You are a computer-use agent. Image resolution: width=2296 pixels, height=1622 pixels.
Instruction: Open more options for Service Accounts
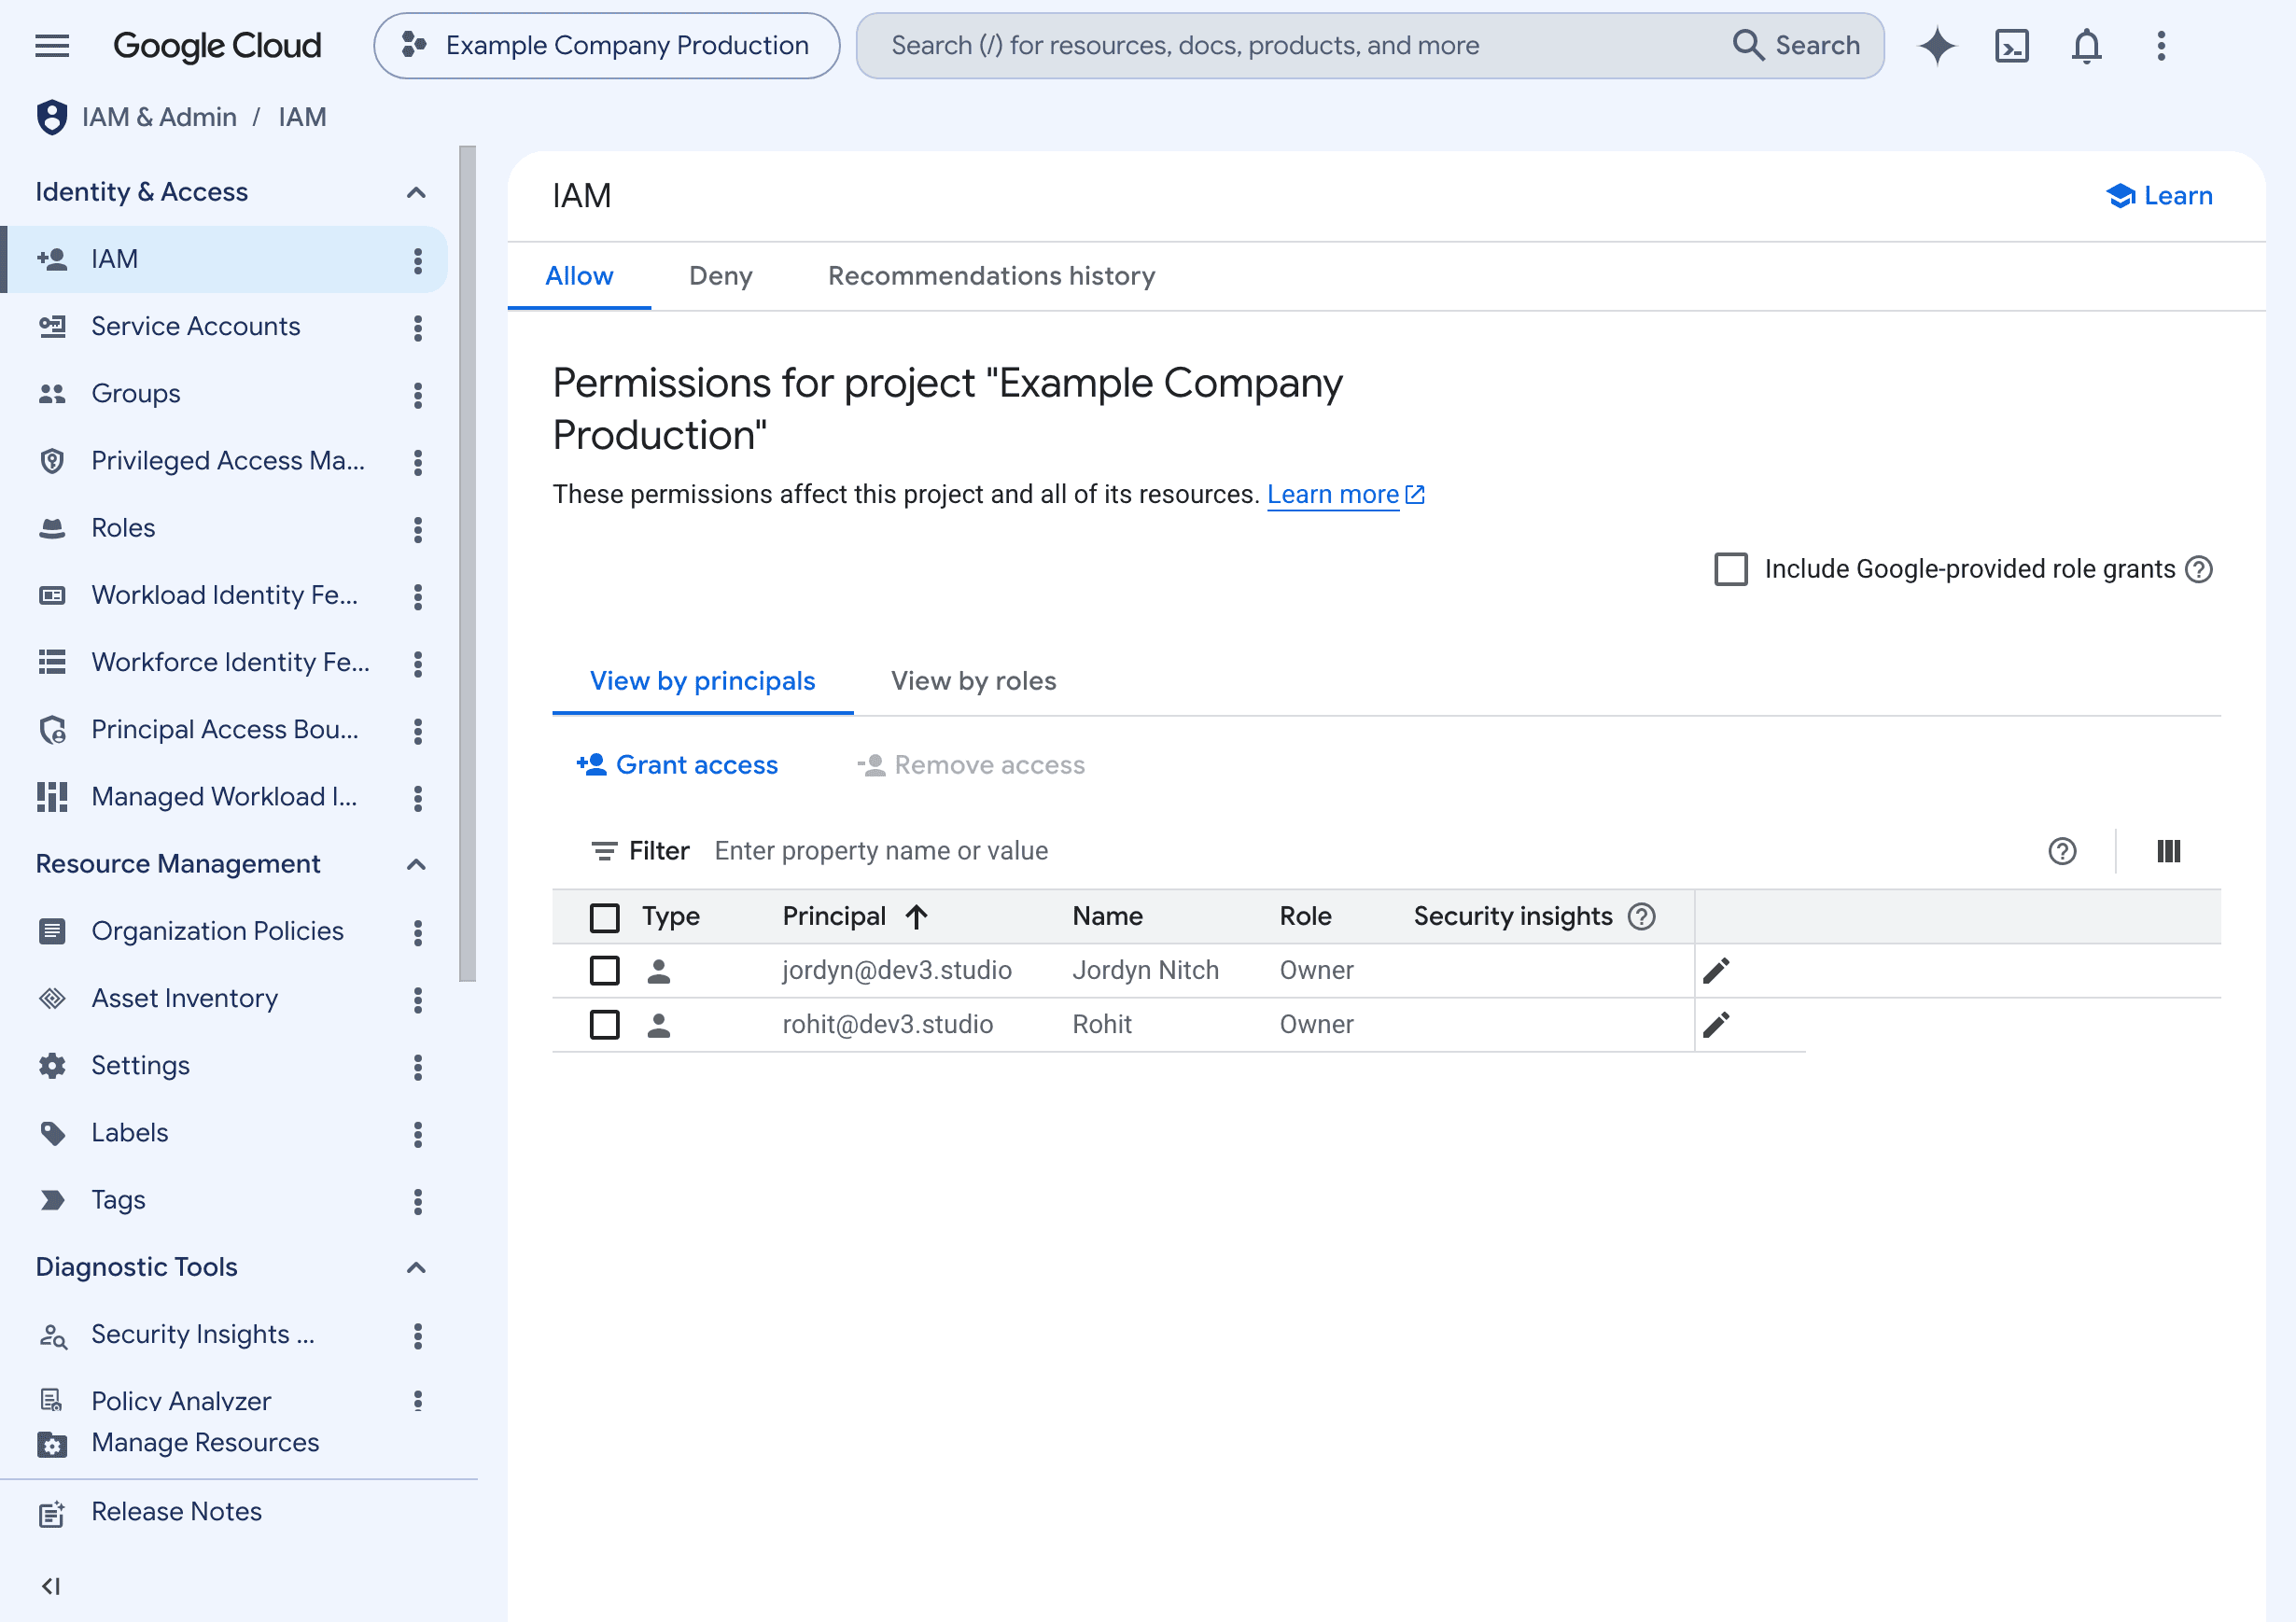pyautogui.click(x=418, y=327)
